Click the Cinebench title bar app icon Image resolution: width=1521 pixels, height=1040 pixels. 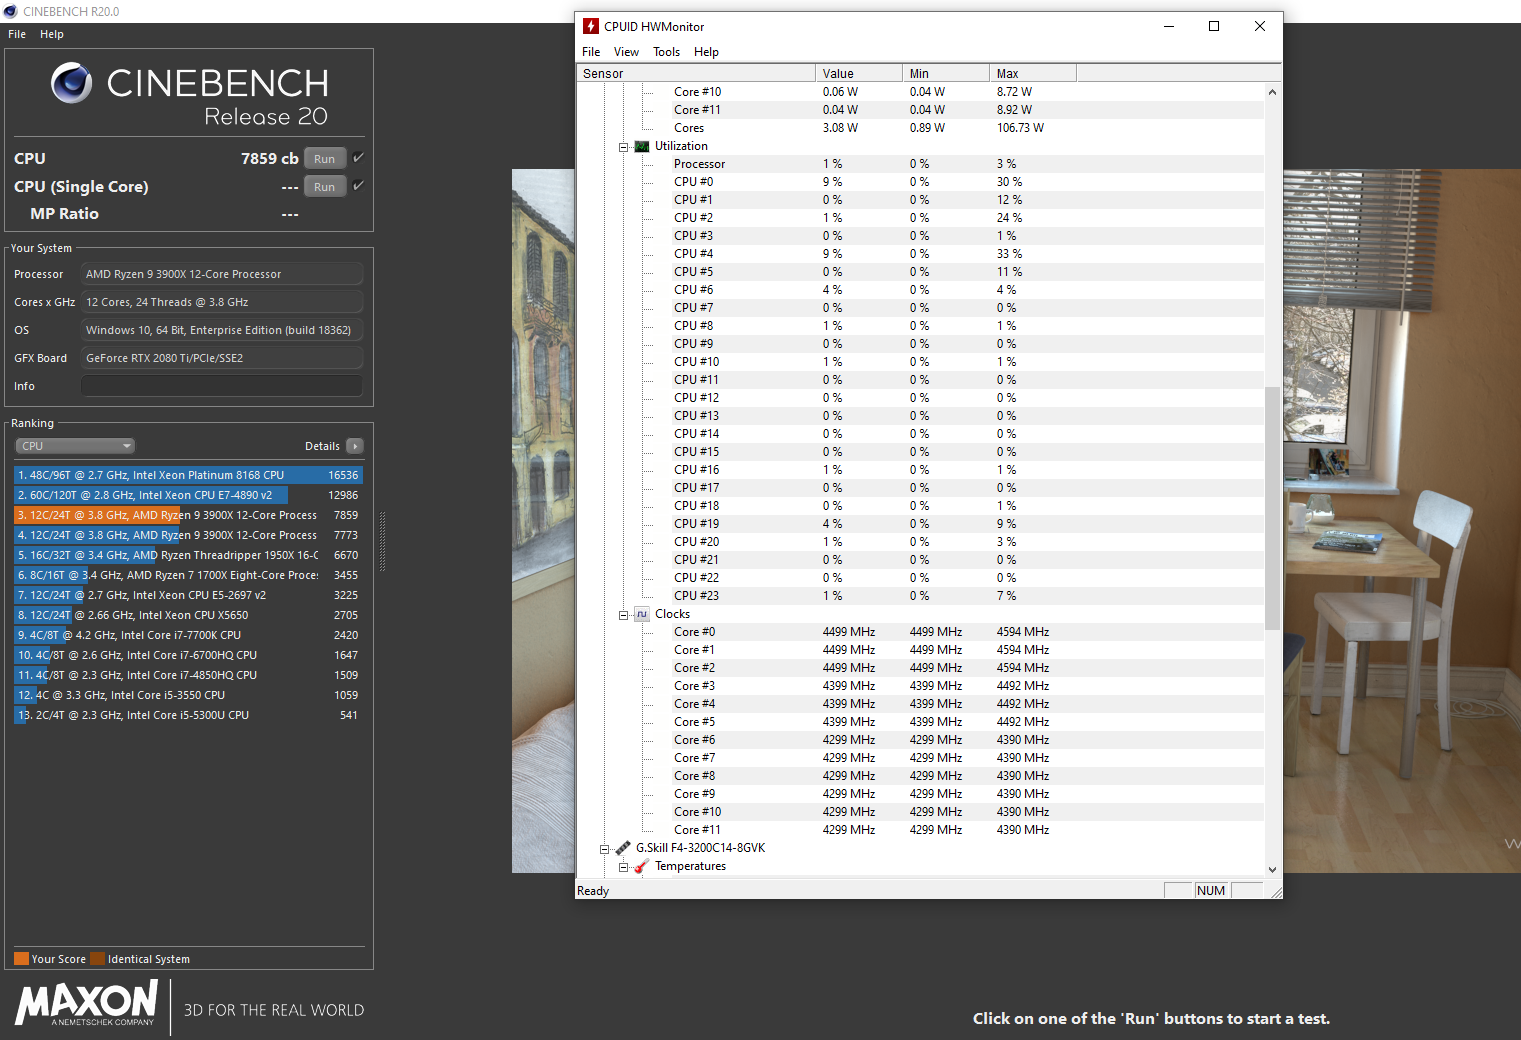point(10,11)
